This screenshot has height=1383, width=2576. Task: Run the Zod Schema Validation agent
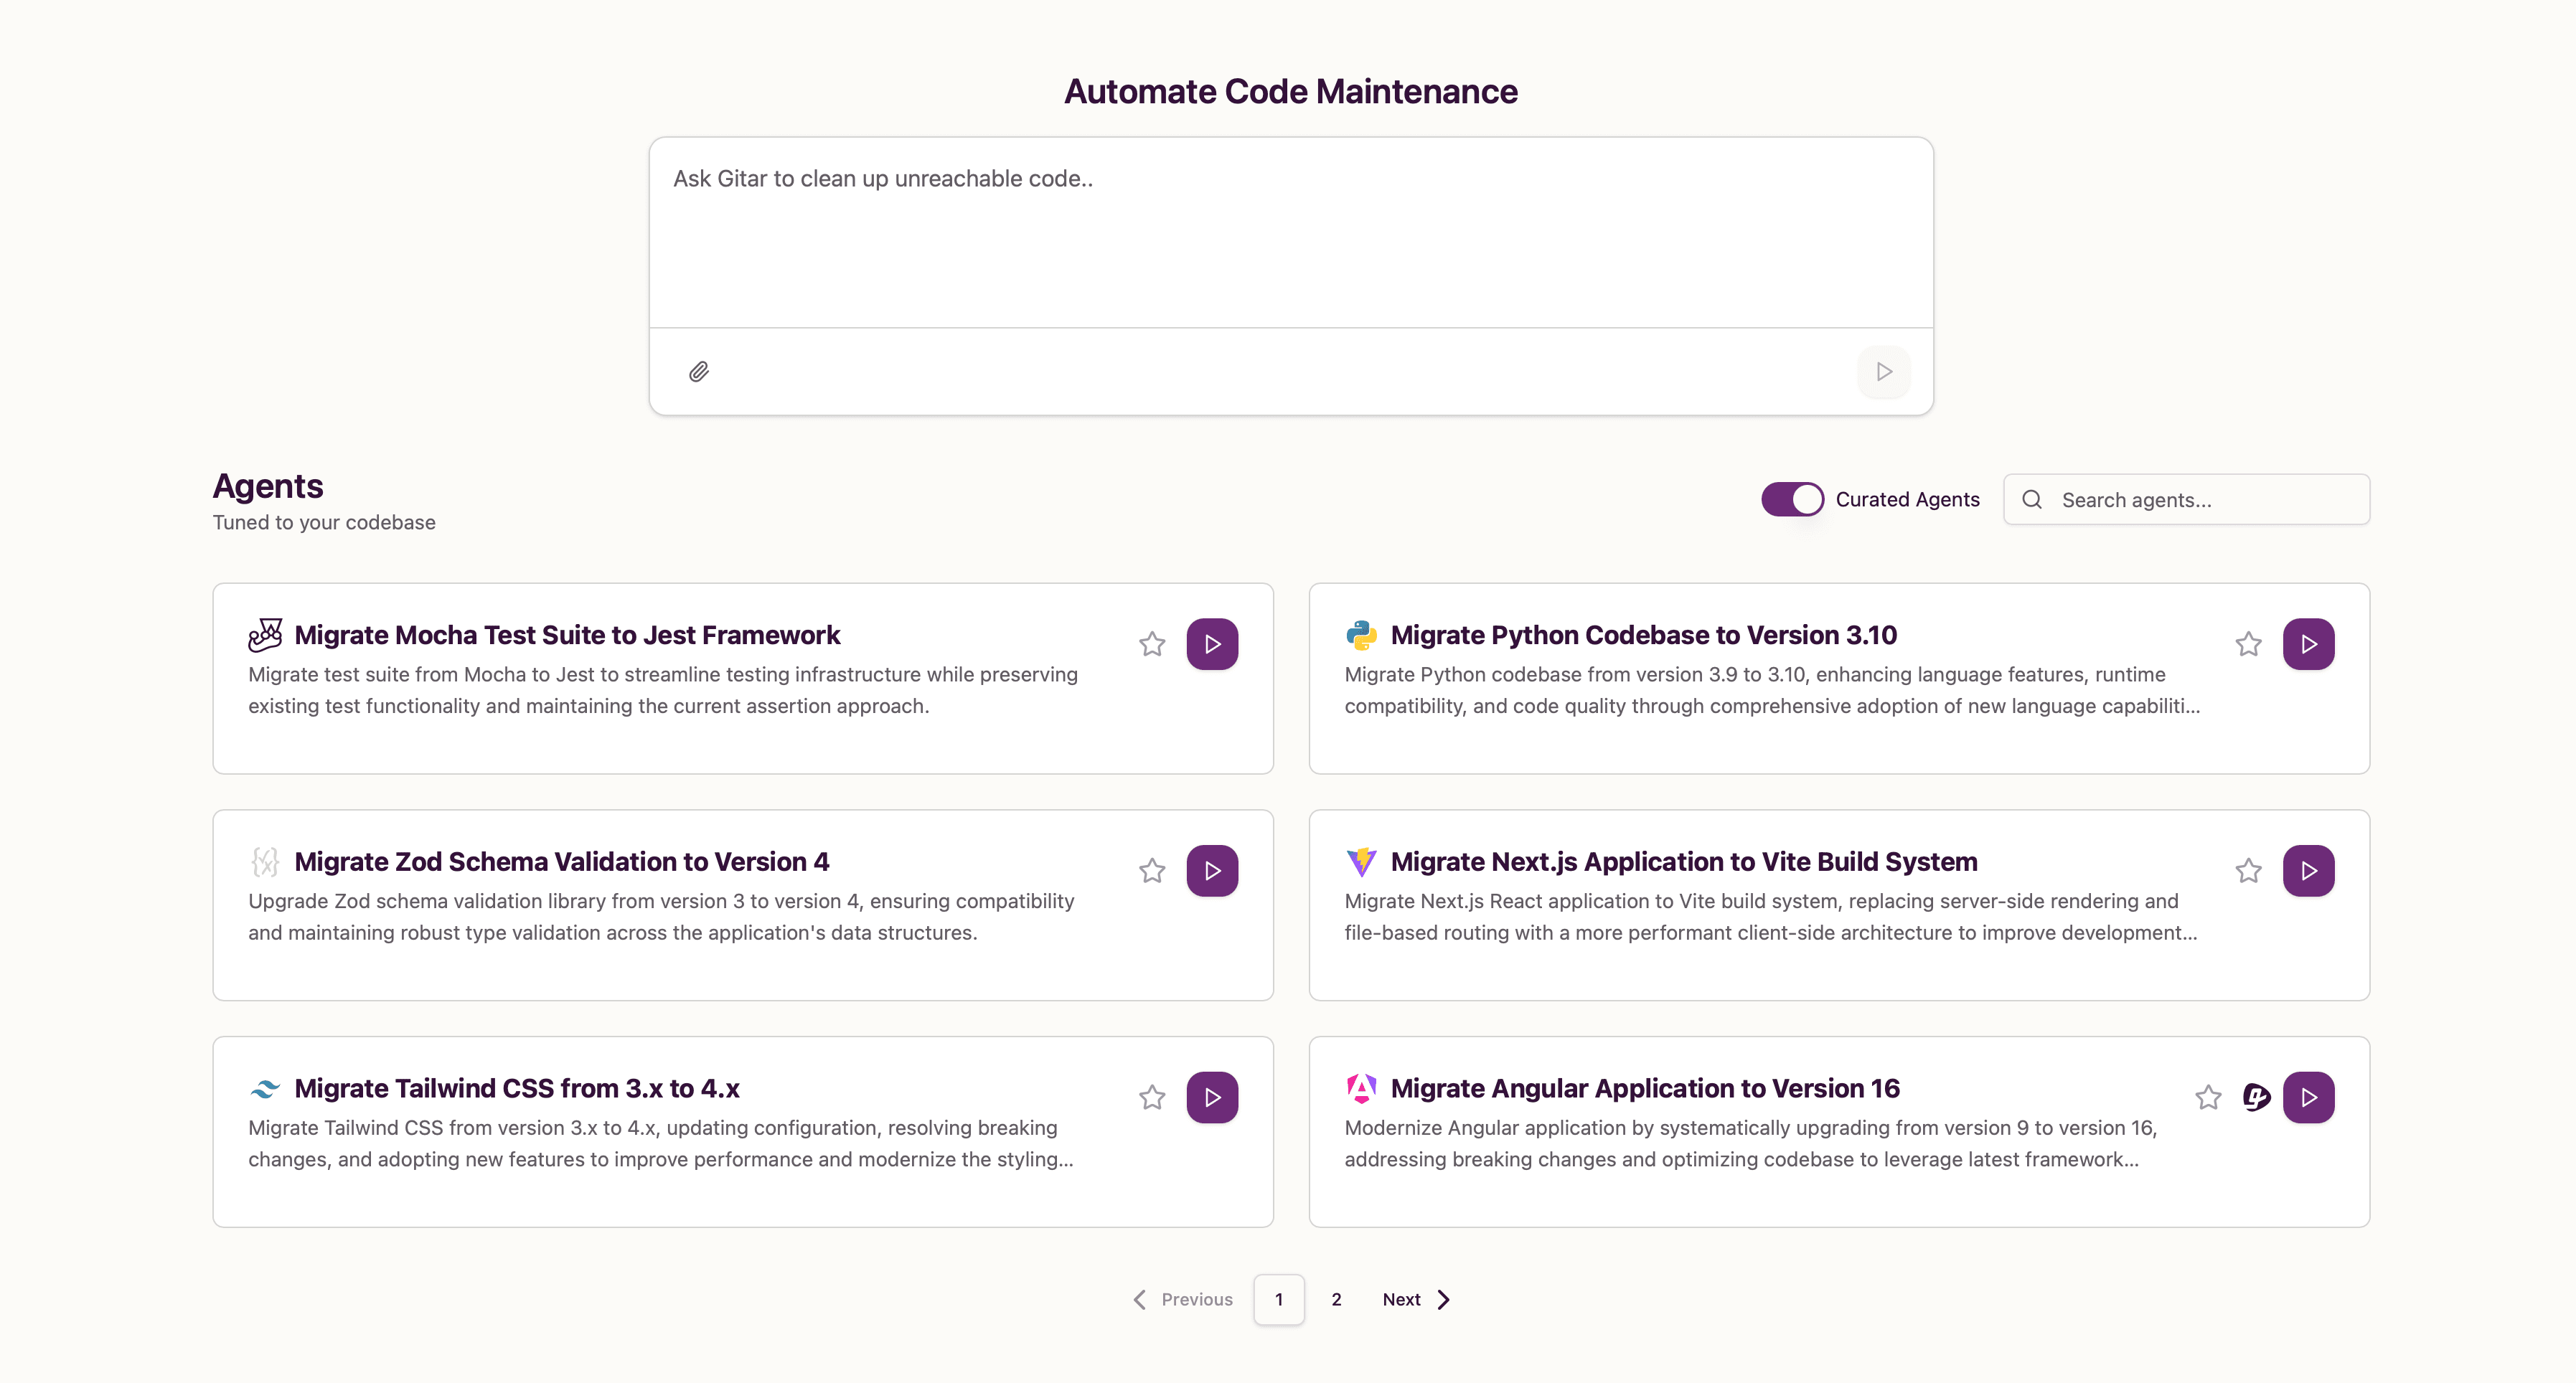point(1212,871)
